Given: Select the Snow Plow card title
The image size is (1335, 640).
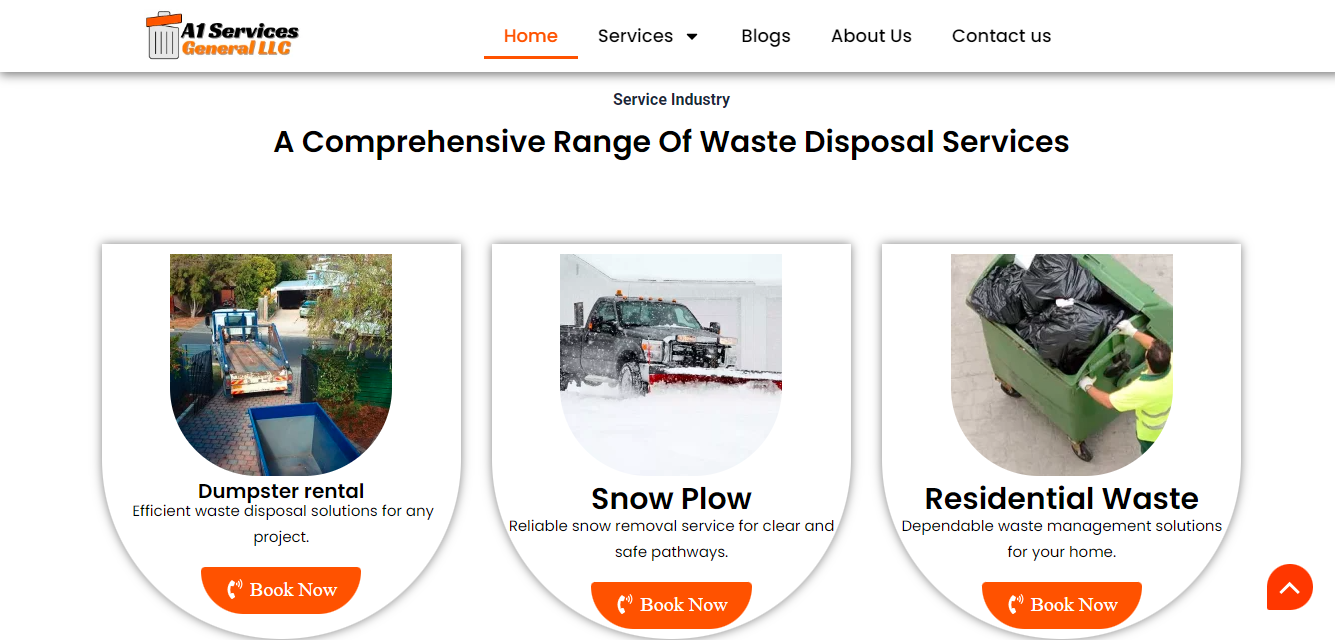Looking at the screenshot, I should point(671,498).
